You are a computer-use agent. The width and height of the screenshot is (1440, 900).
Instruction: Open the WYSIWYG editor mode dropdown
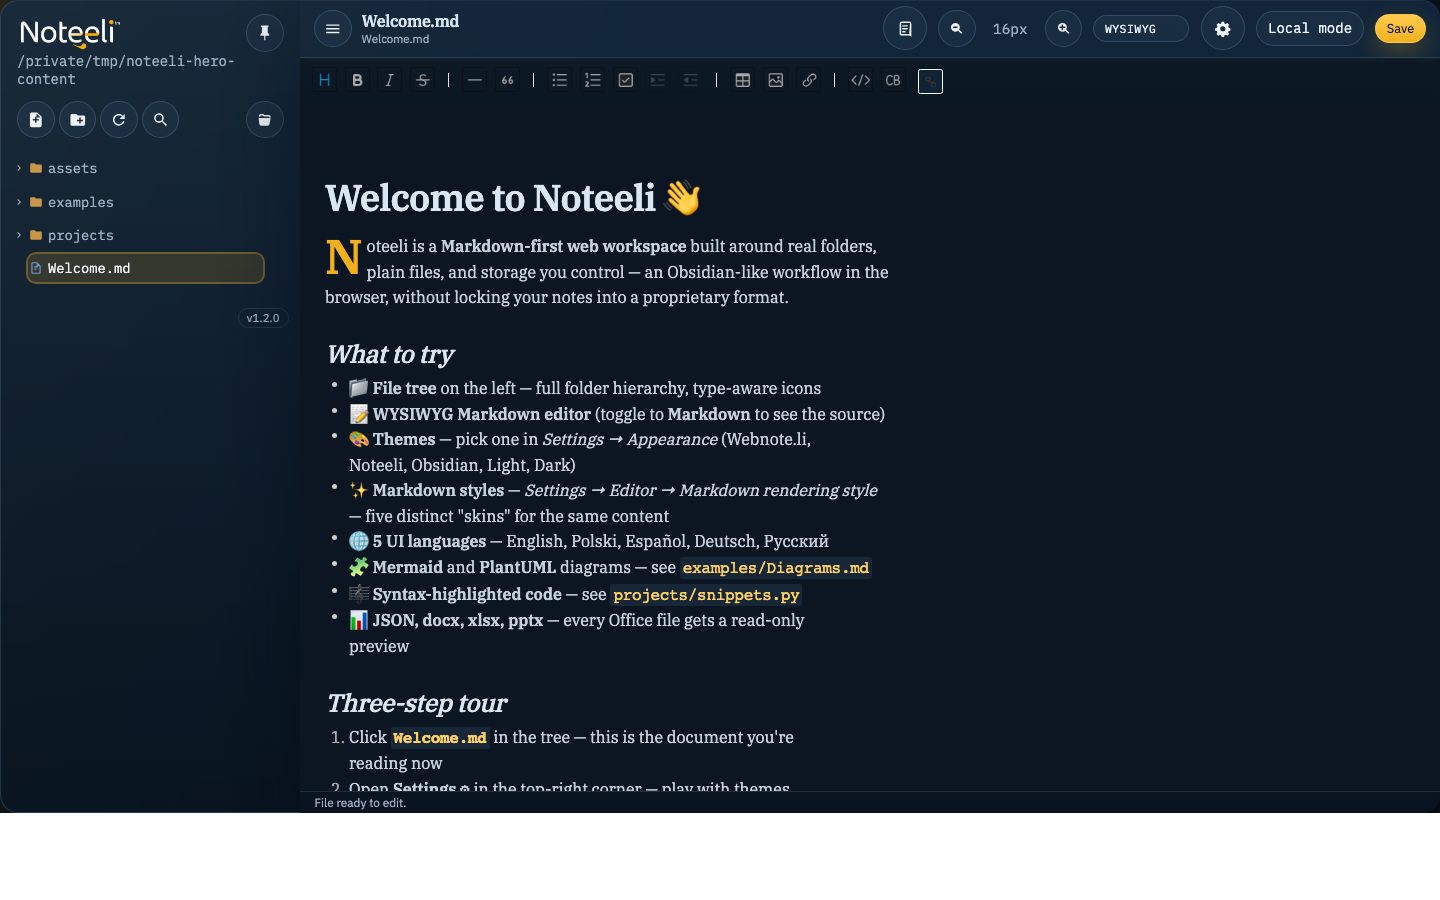coord(1141,29)
